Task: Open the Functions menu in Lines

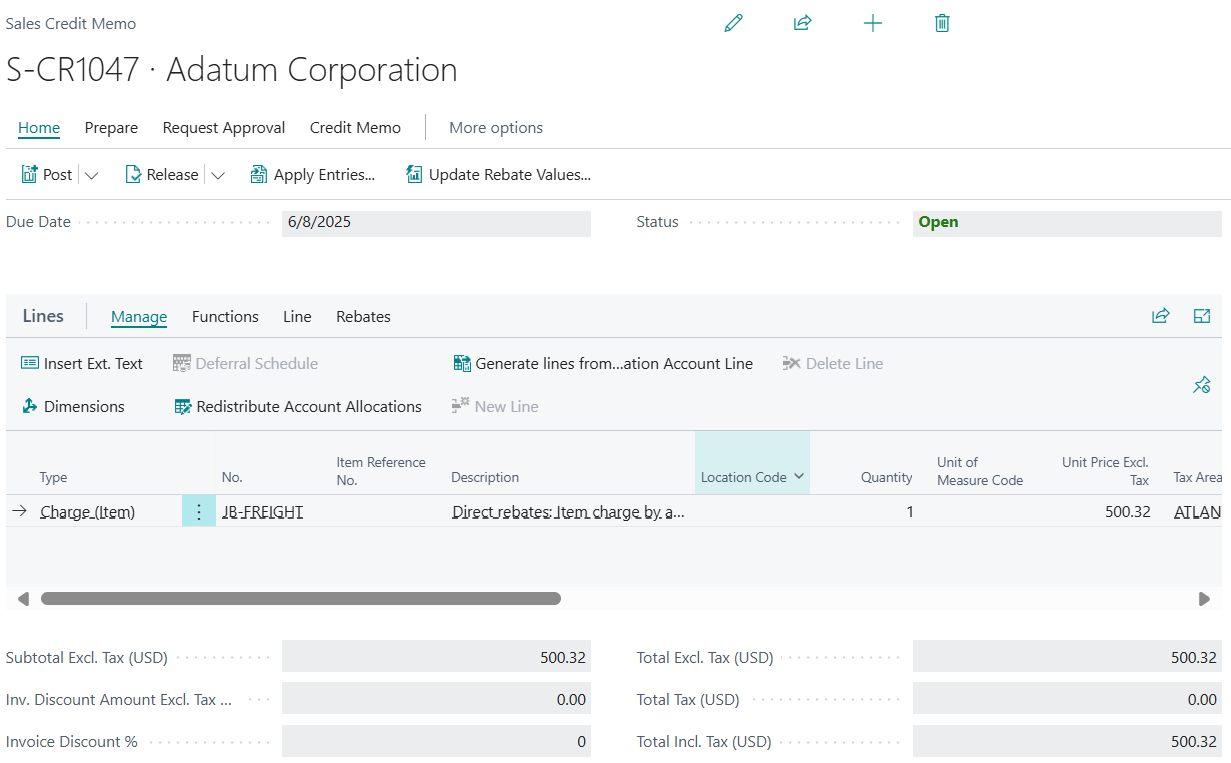Action: pos(225,316)
